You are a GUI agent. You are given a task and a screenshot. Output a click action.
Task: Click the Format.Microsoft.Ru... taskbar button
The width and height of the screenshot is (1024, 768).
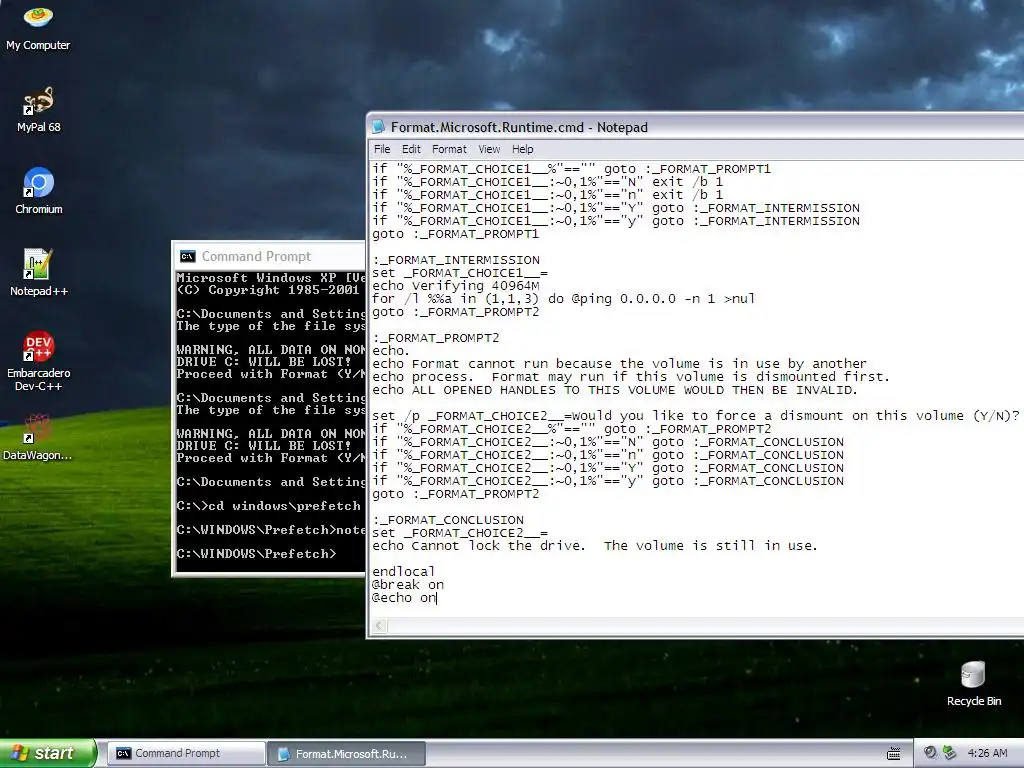pyautogui.click(x=347, y=754)
